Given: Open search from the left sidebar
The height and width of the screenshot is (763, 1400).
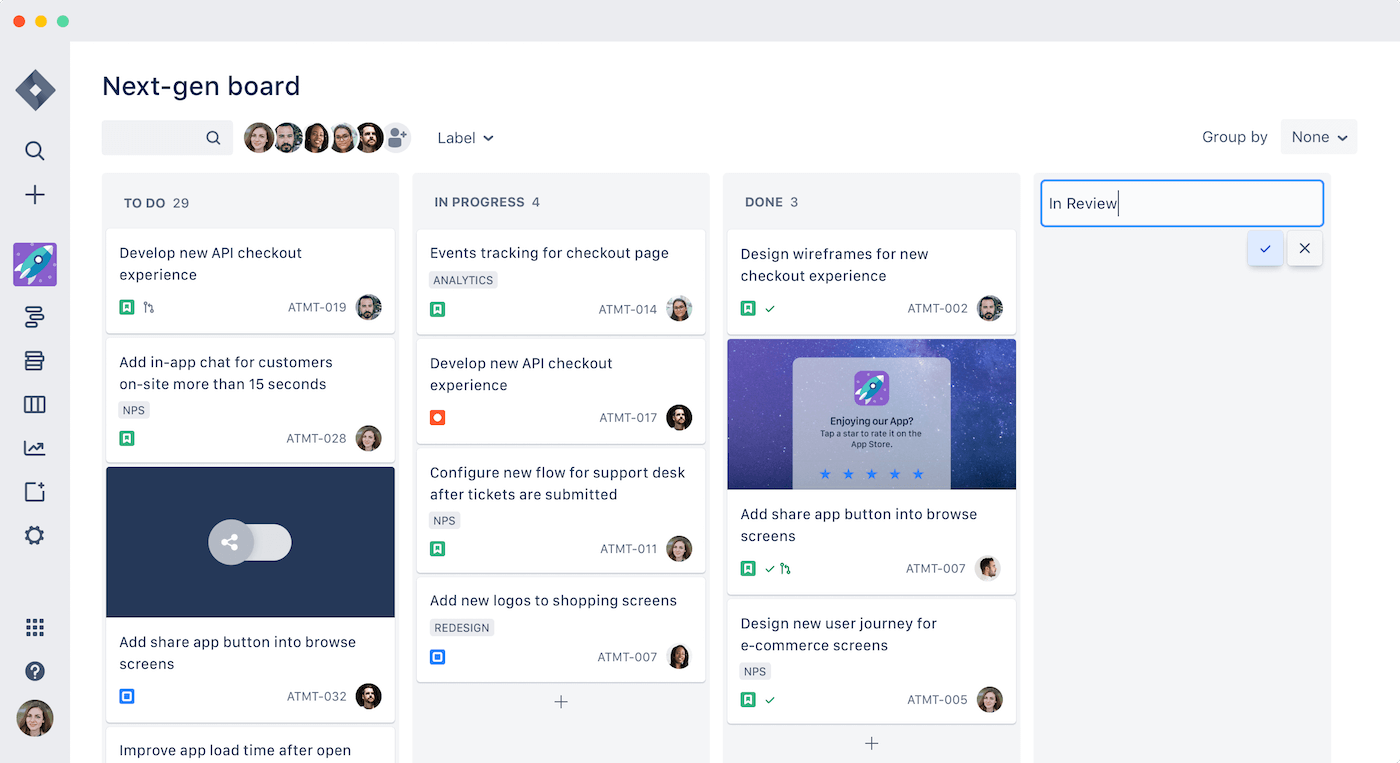Looking at the screenshot, I should click(x=34, y=150).
